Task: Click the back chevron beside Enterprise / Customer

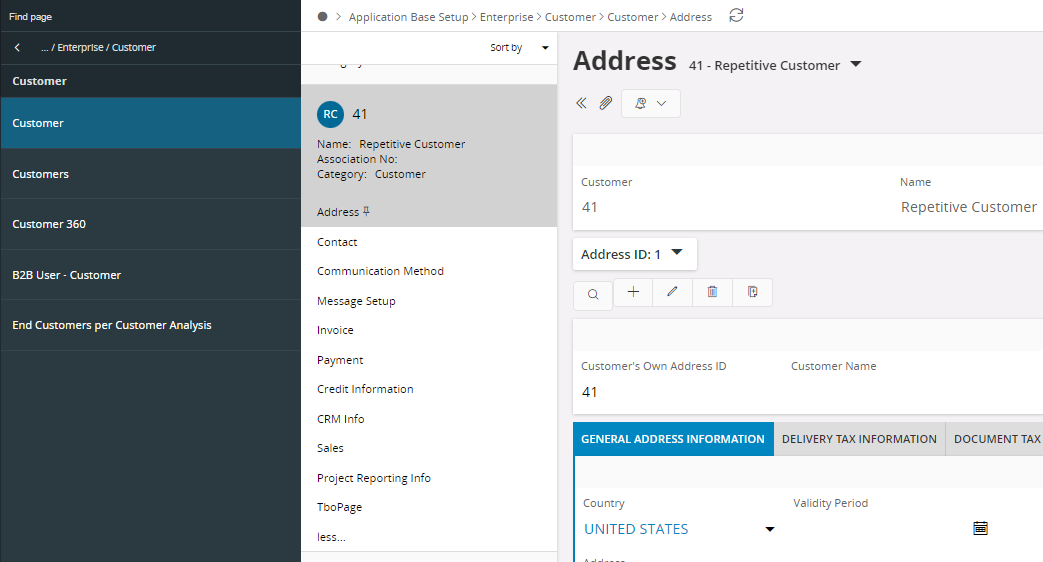Action: pos(17,47)
